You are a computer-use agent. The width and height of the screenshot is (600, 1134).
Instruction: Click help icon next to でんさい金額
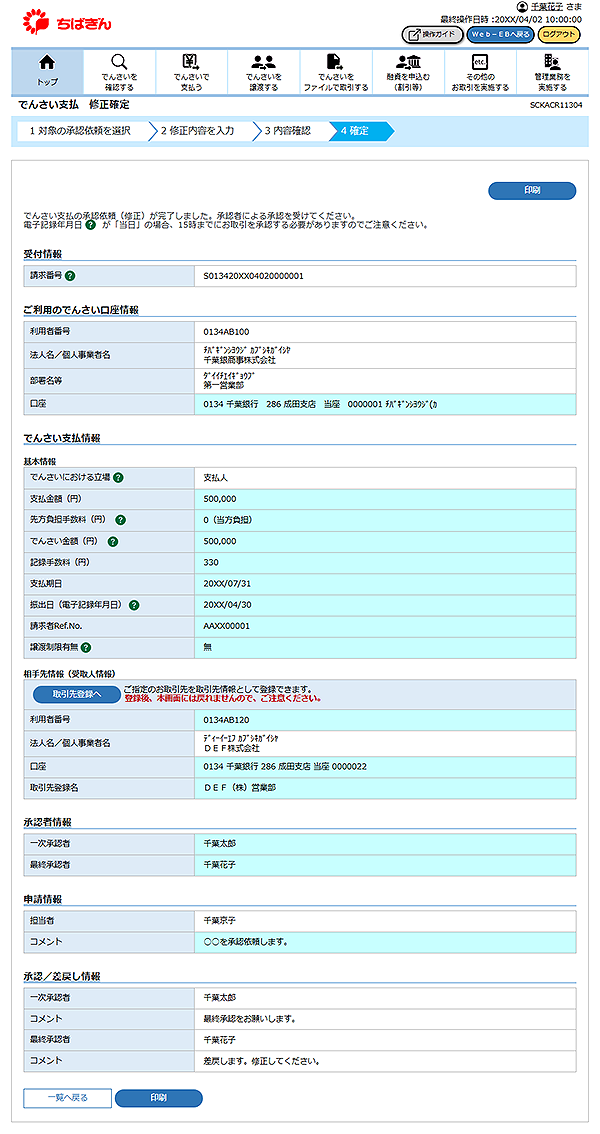pyautogui.click(x=111, y=541)
